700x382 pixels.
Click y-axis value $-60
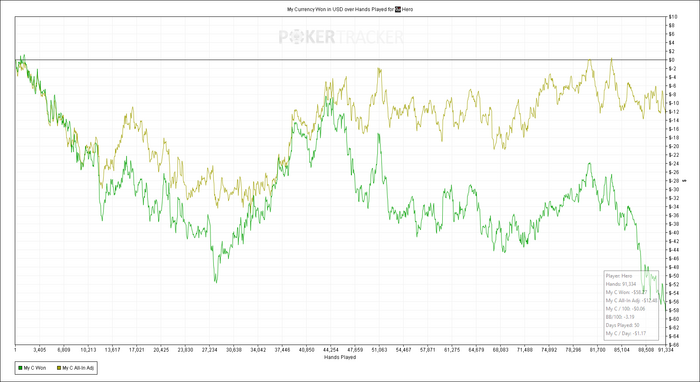click(x=674, y=319)
